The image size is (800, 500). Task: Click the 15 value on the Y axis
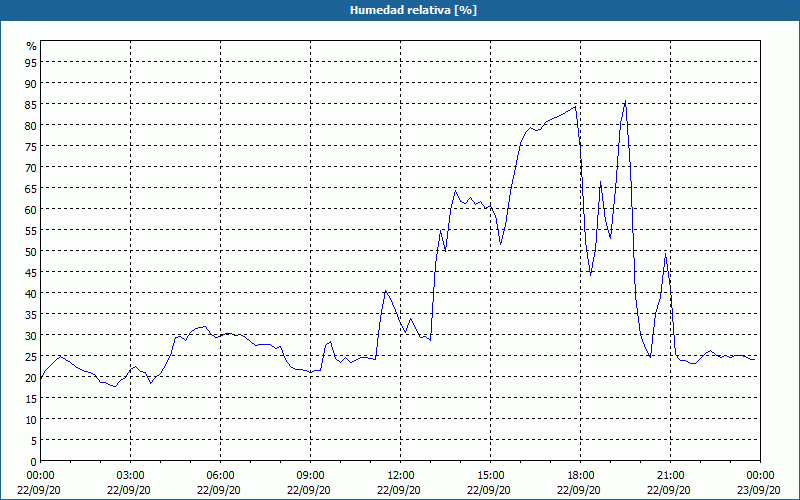click(x=31, y=398)
